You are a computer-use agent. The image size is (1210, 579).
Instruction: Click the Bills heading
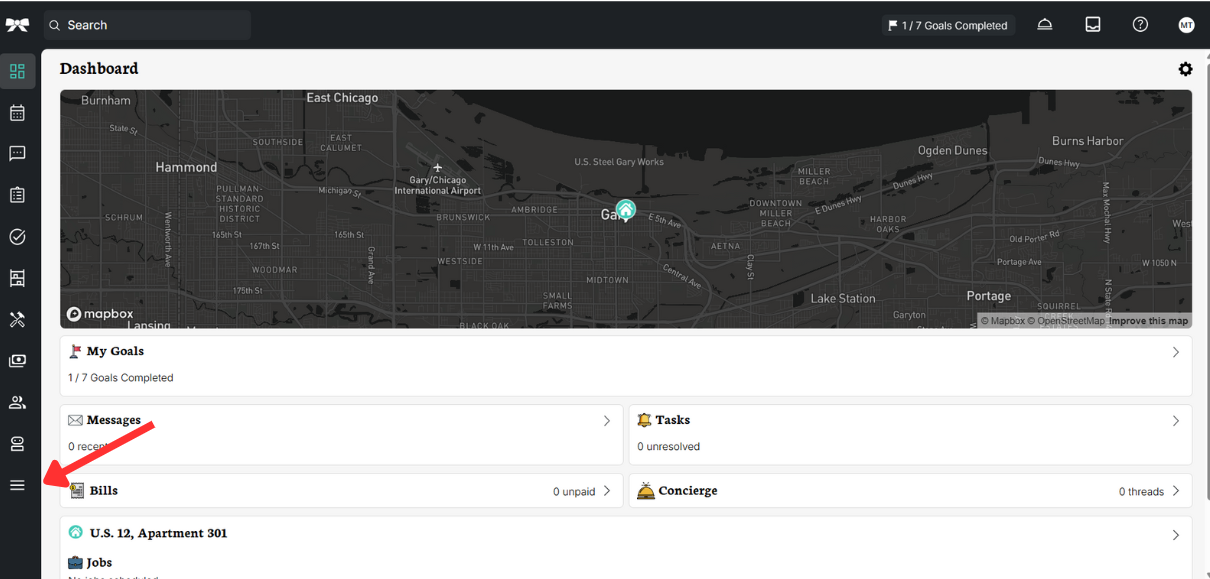pos(104,491)
